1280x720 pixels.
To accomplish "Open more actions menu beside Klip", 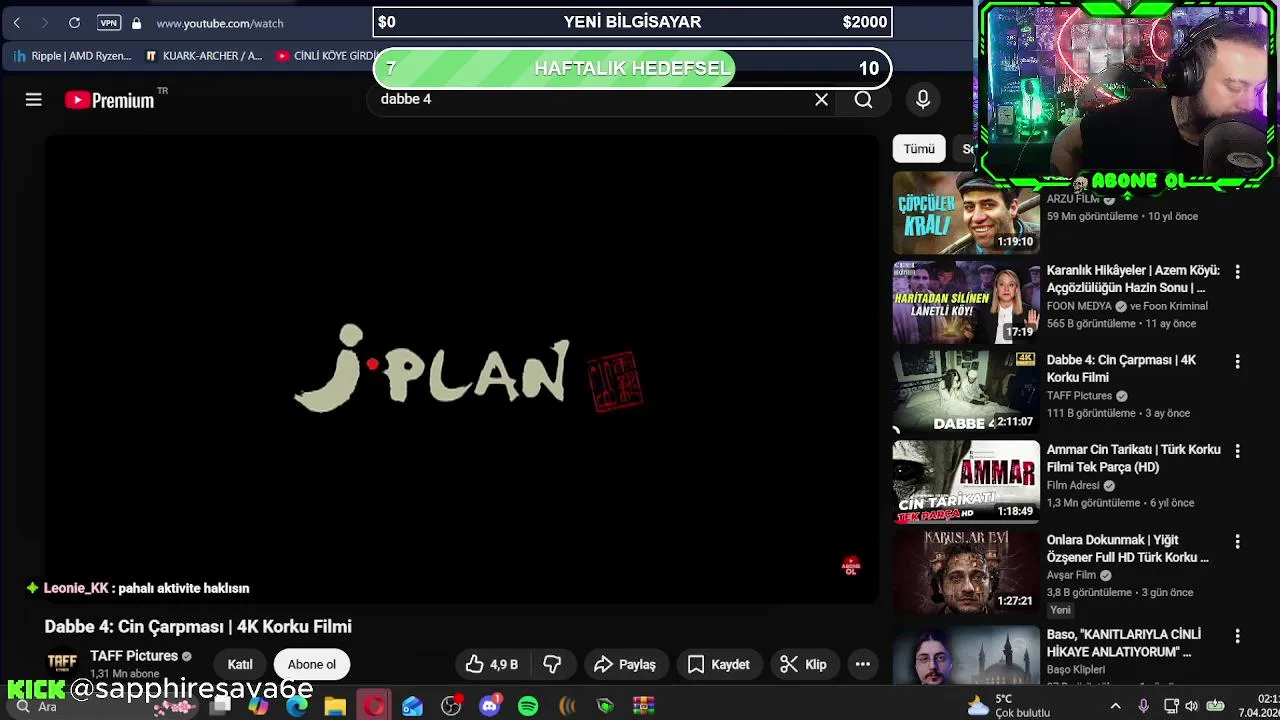I will coord(862,664).
